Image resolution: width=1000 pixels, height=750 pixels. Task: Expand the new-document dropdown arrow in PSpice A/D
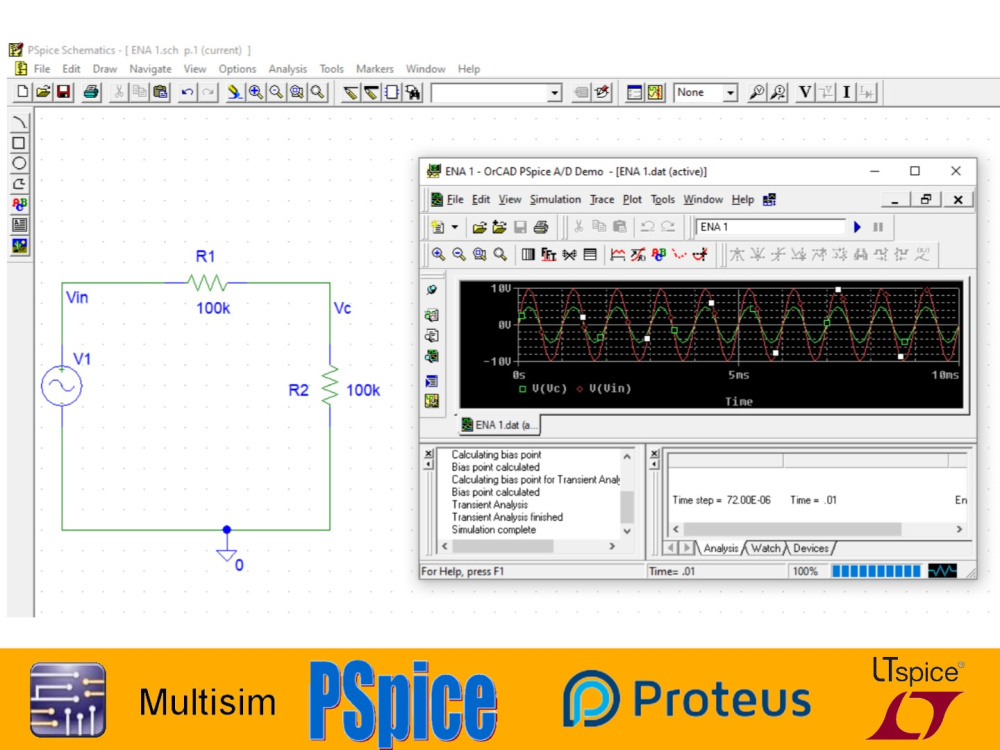453,227
